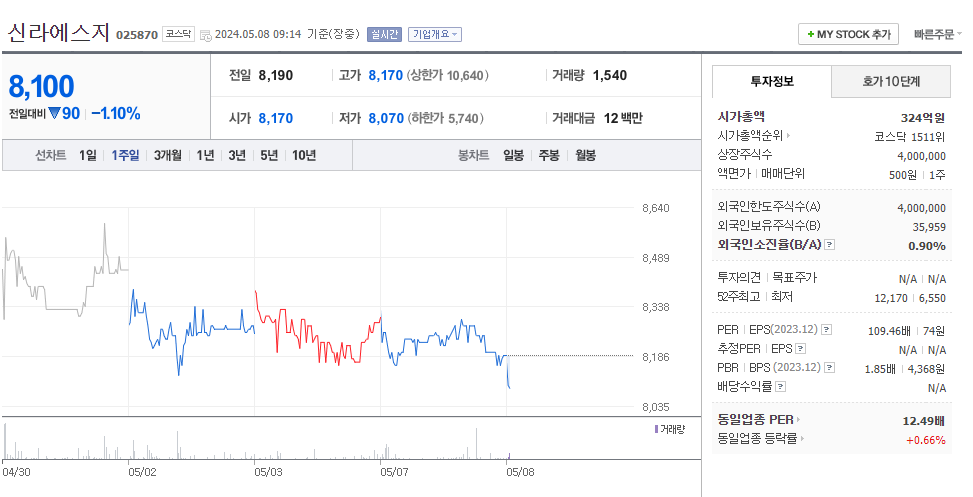Click the help icon beside PER EPS(2023.12)
Screen dimensions: 973x497
coord(827,330)
